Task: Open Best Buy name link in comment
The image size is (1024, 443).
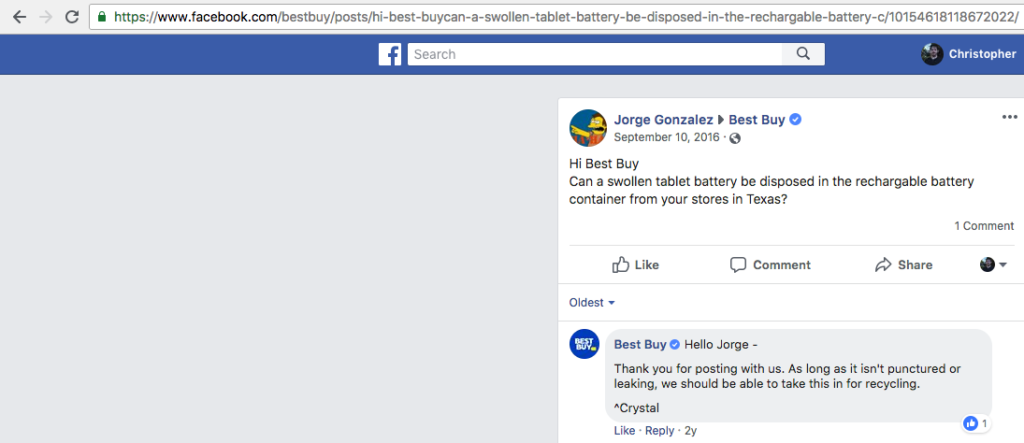Action: pyautogui.click(x=640, y=344)
